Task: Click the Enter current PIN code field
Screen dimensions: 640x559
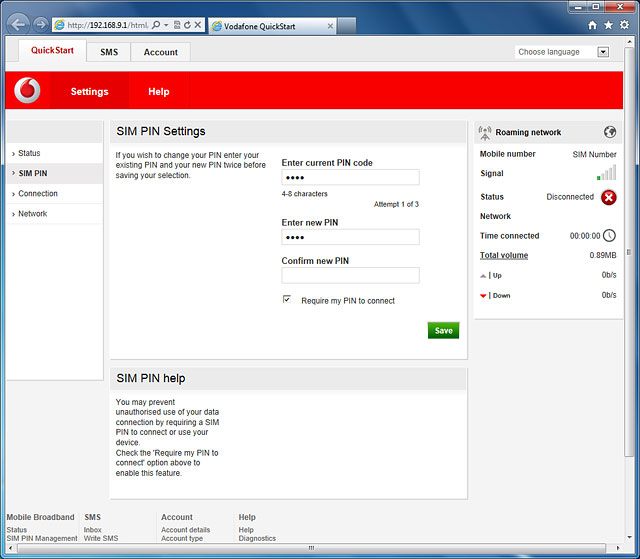Action: pos(350,177)
